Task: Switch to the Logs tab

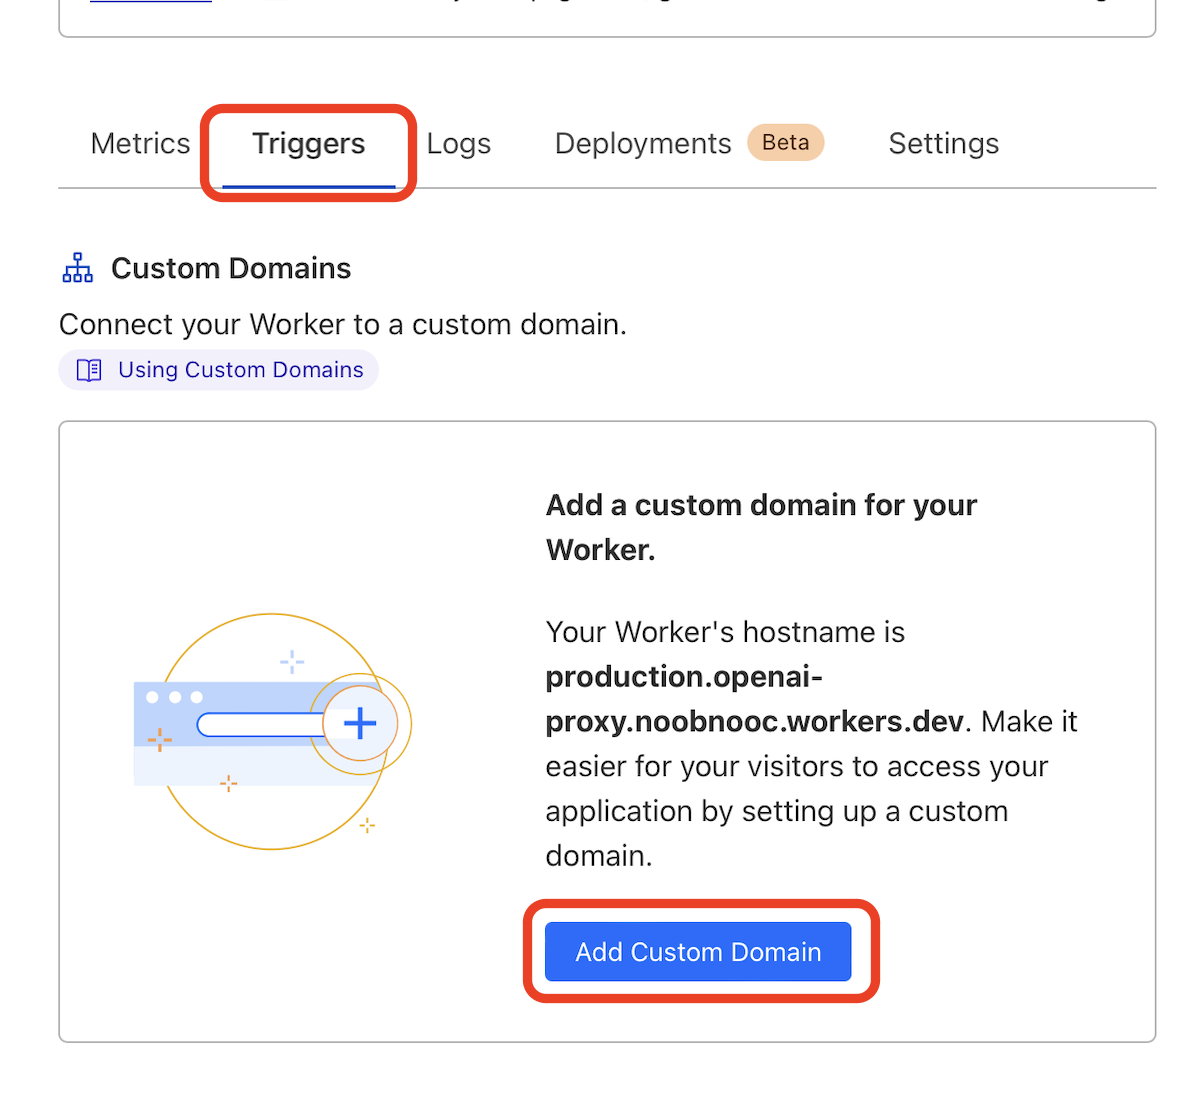Action: pyautogui.click(x=458, y=144)
